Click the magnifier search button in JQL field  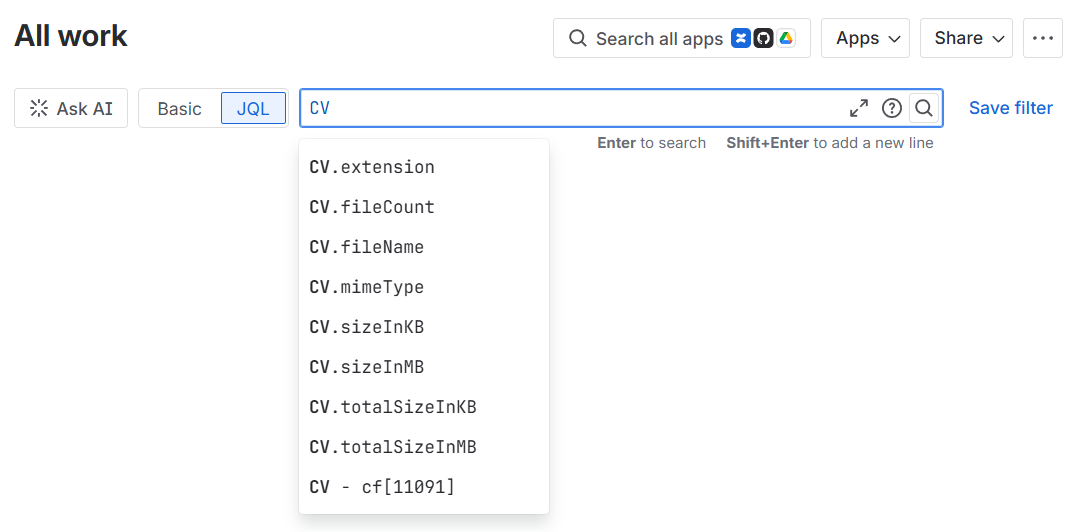click(923, 108)
